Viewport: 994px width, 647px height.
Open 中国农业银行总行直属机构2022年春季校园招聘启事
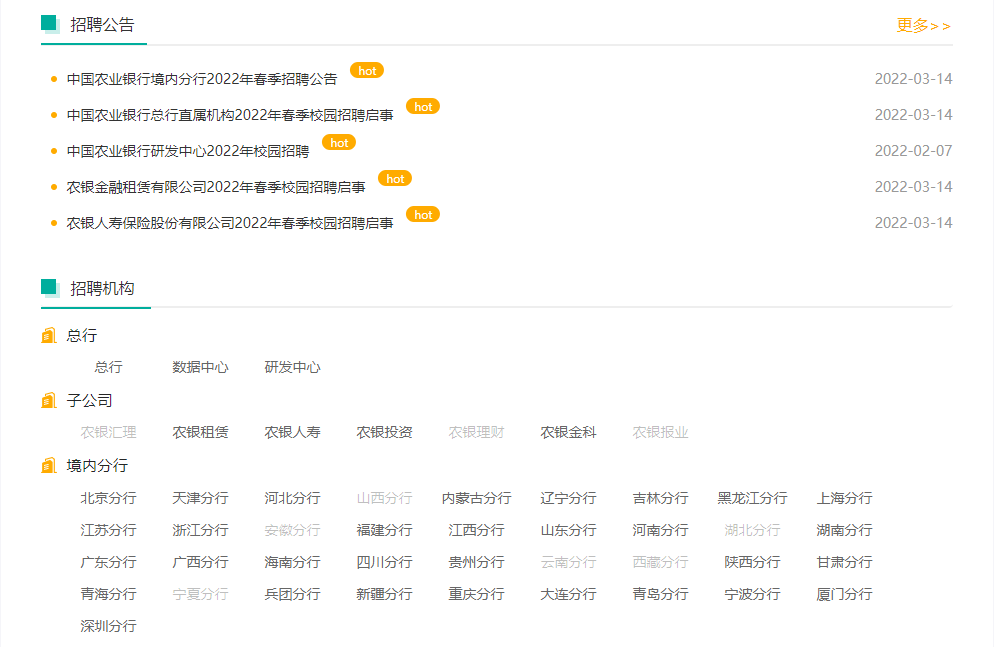tap(230, 115)
